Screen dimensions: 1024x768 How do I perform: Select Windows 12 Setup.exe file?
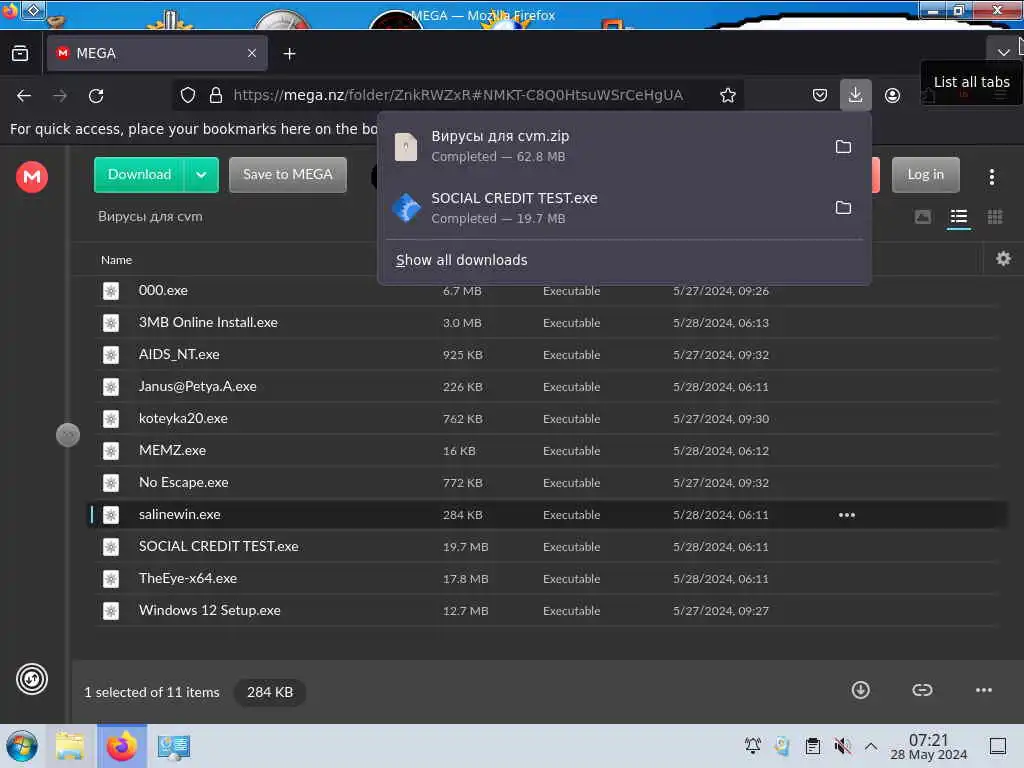549,611
